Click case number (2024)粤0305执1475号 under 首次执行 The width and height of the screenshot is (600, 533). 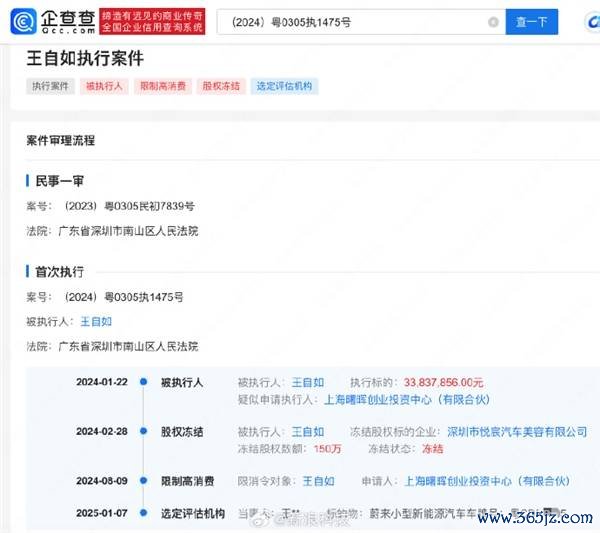[x=124, y=297]
